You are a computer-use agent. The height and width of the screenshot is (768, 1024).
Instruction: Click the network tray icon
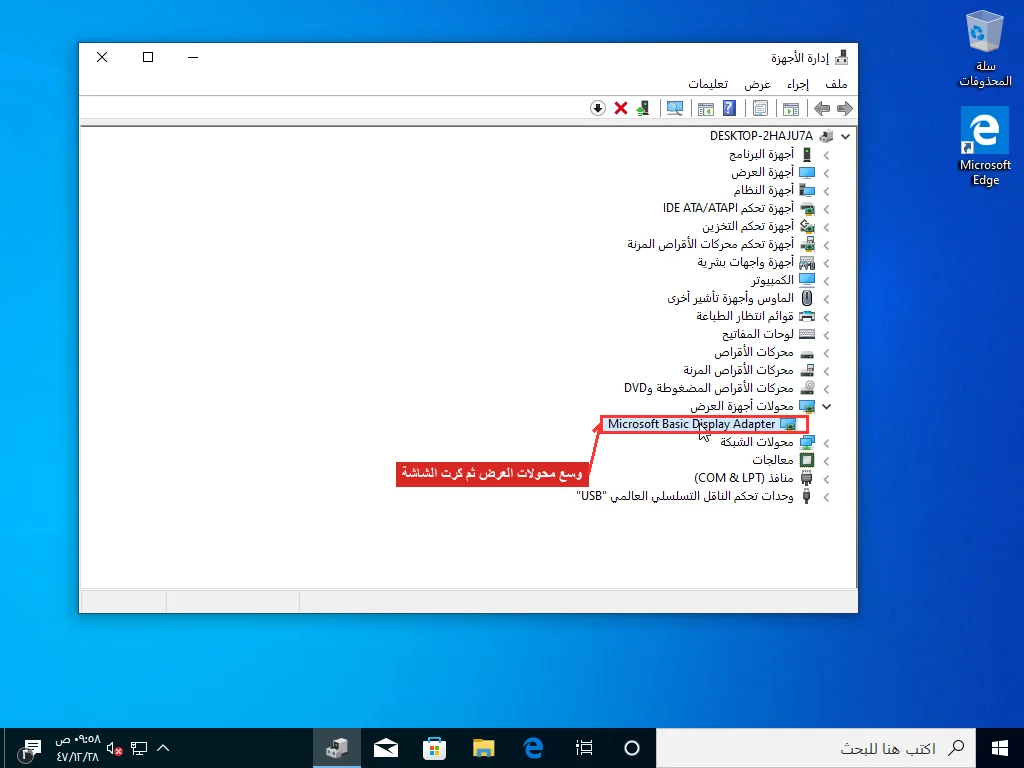pos(138,748)
